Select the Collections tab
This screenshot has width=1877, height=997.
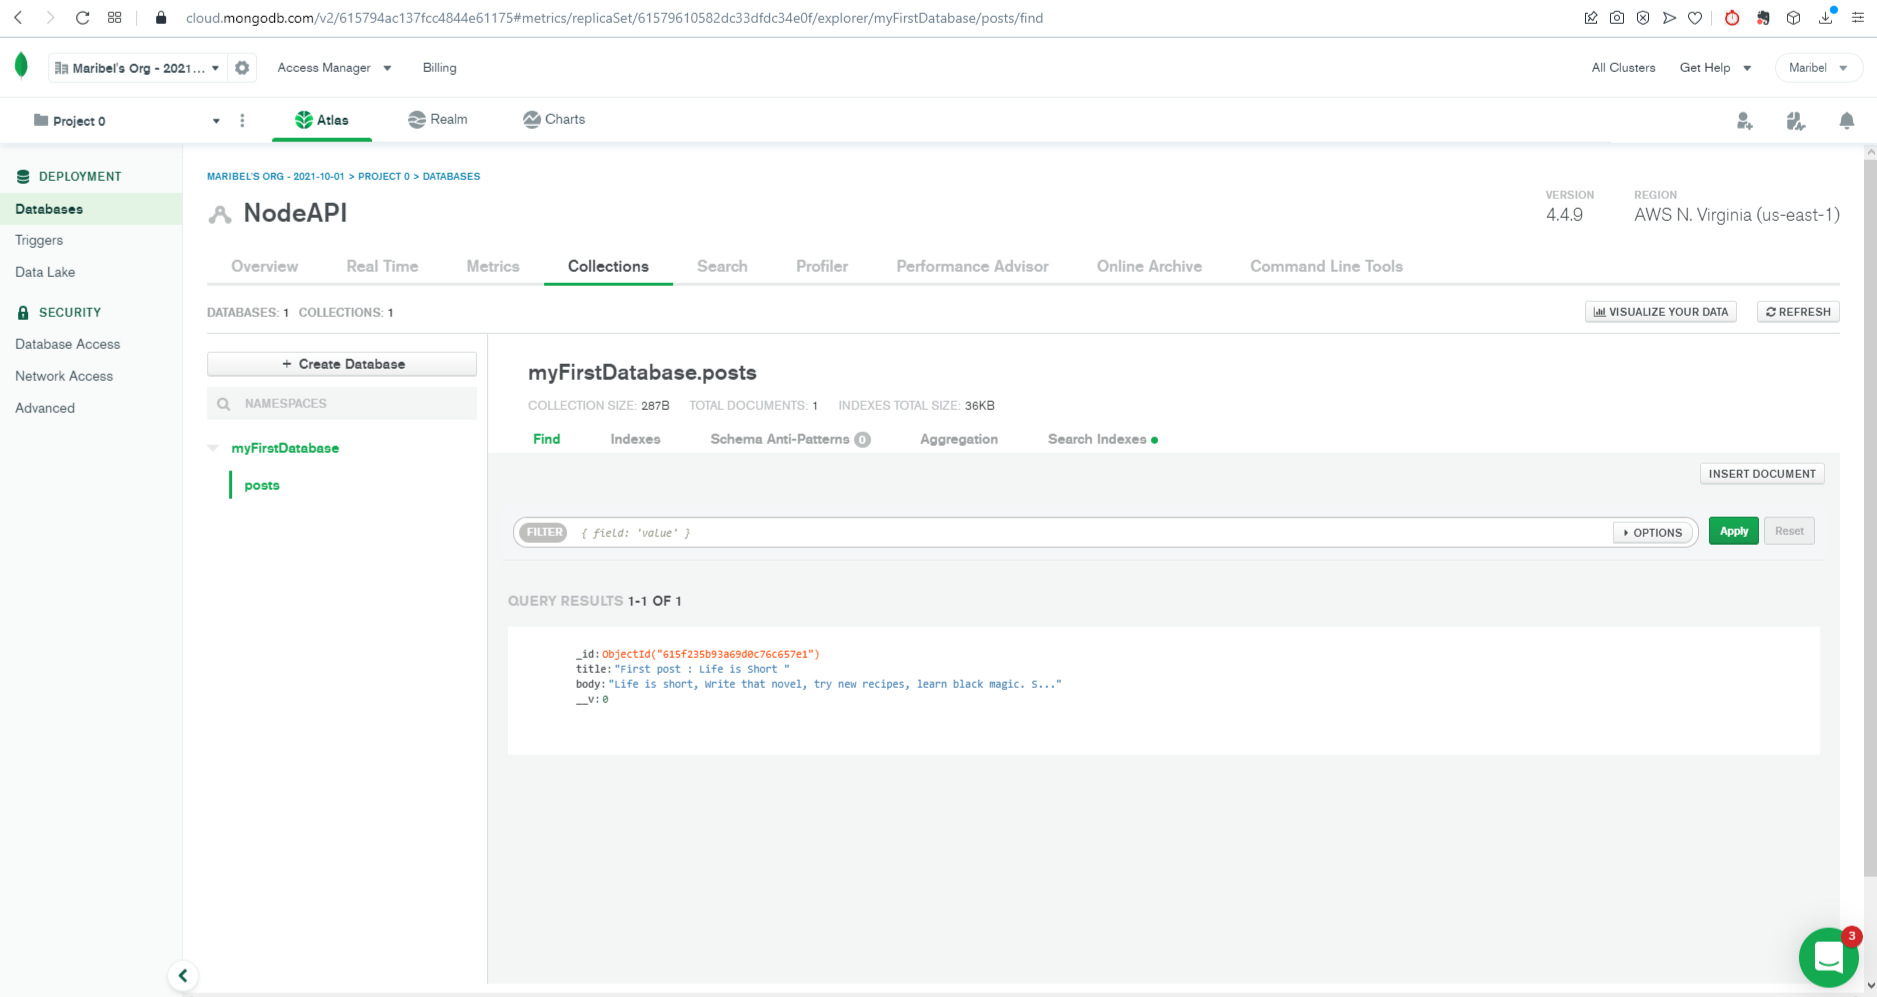click(x=608, y=266)
